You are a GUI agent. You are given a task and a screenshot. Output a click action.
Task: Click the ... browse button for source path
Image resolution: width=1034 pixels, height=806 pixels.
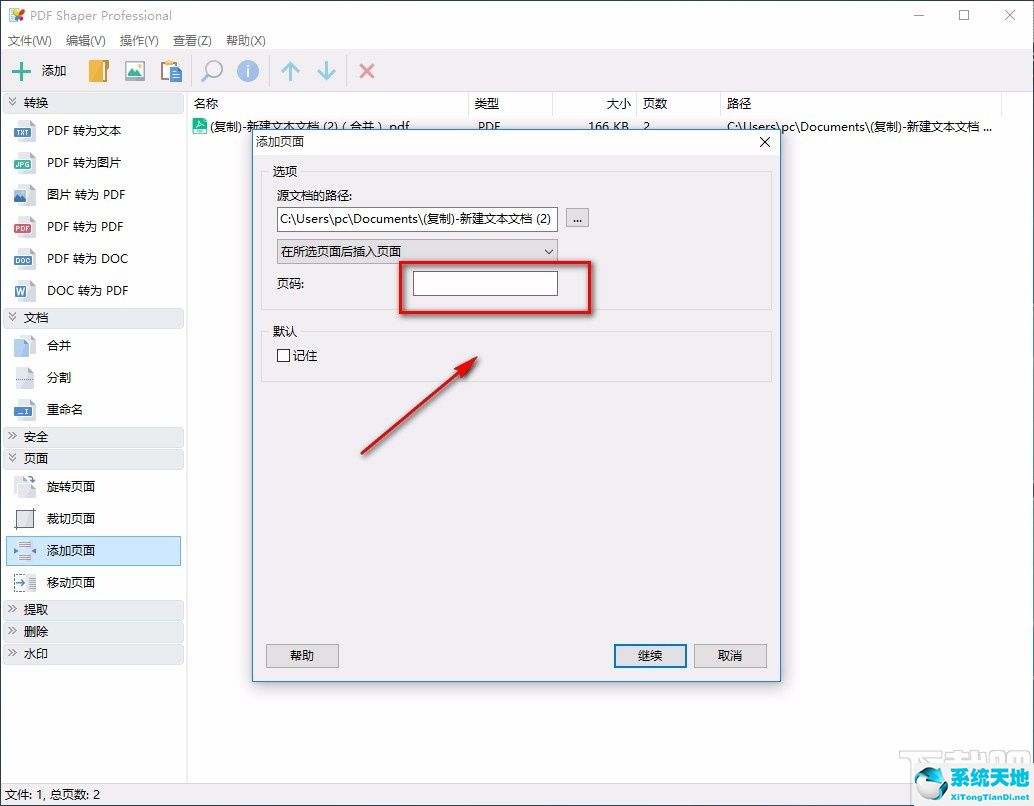tap(577, 218)
